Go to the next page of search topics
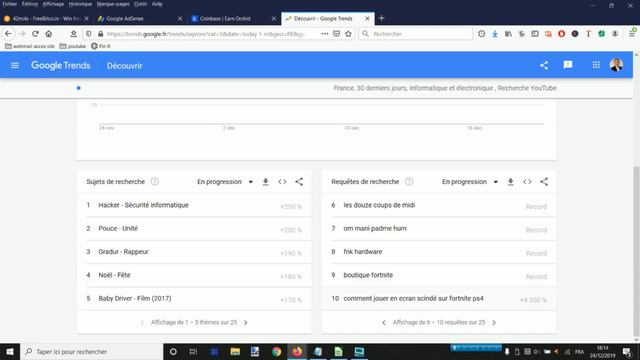The width and height of the screenshot is (640, 360). tap(246, 322)
